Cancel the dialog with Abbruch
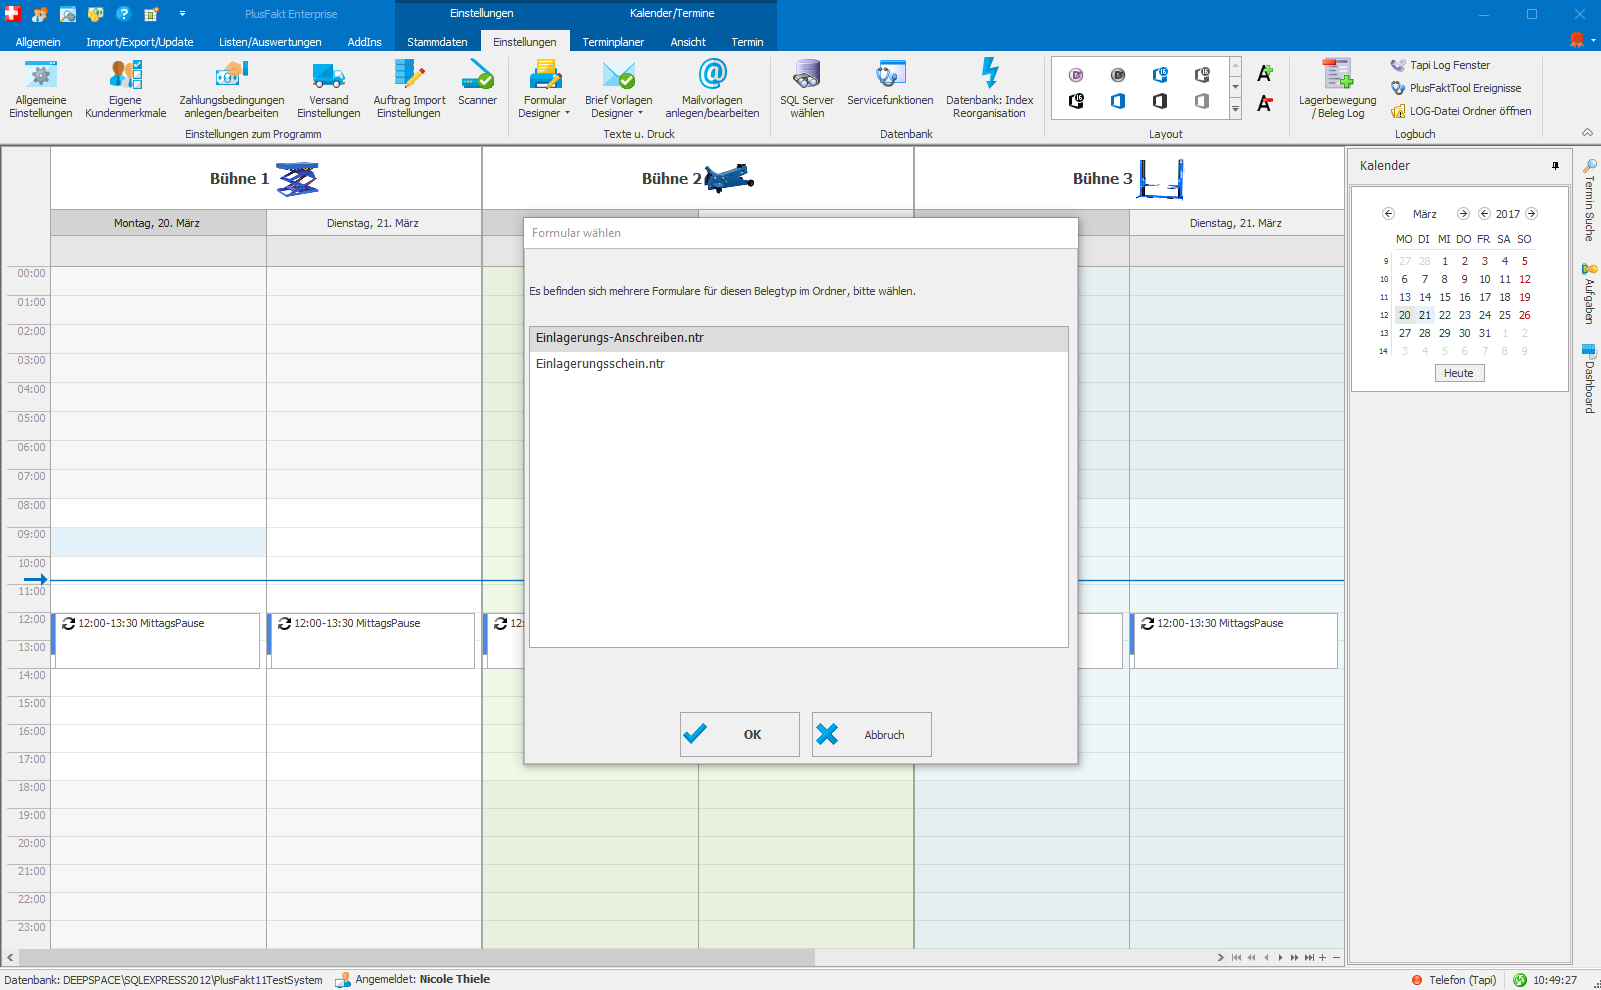 [871, 734]
